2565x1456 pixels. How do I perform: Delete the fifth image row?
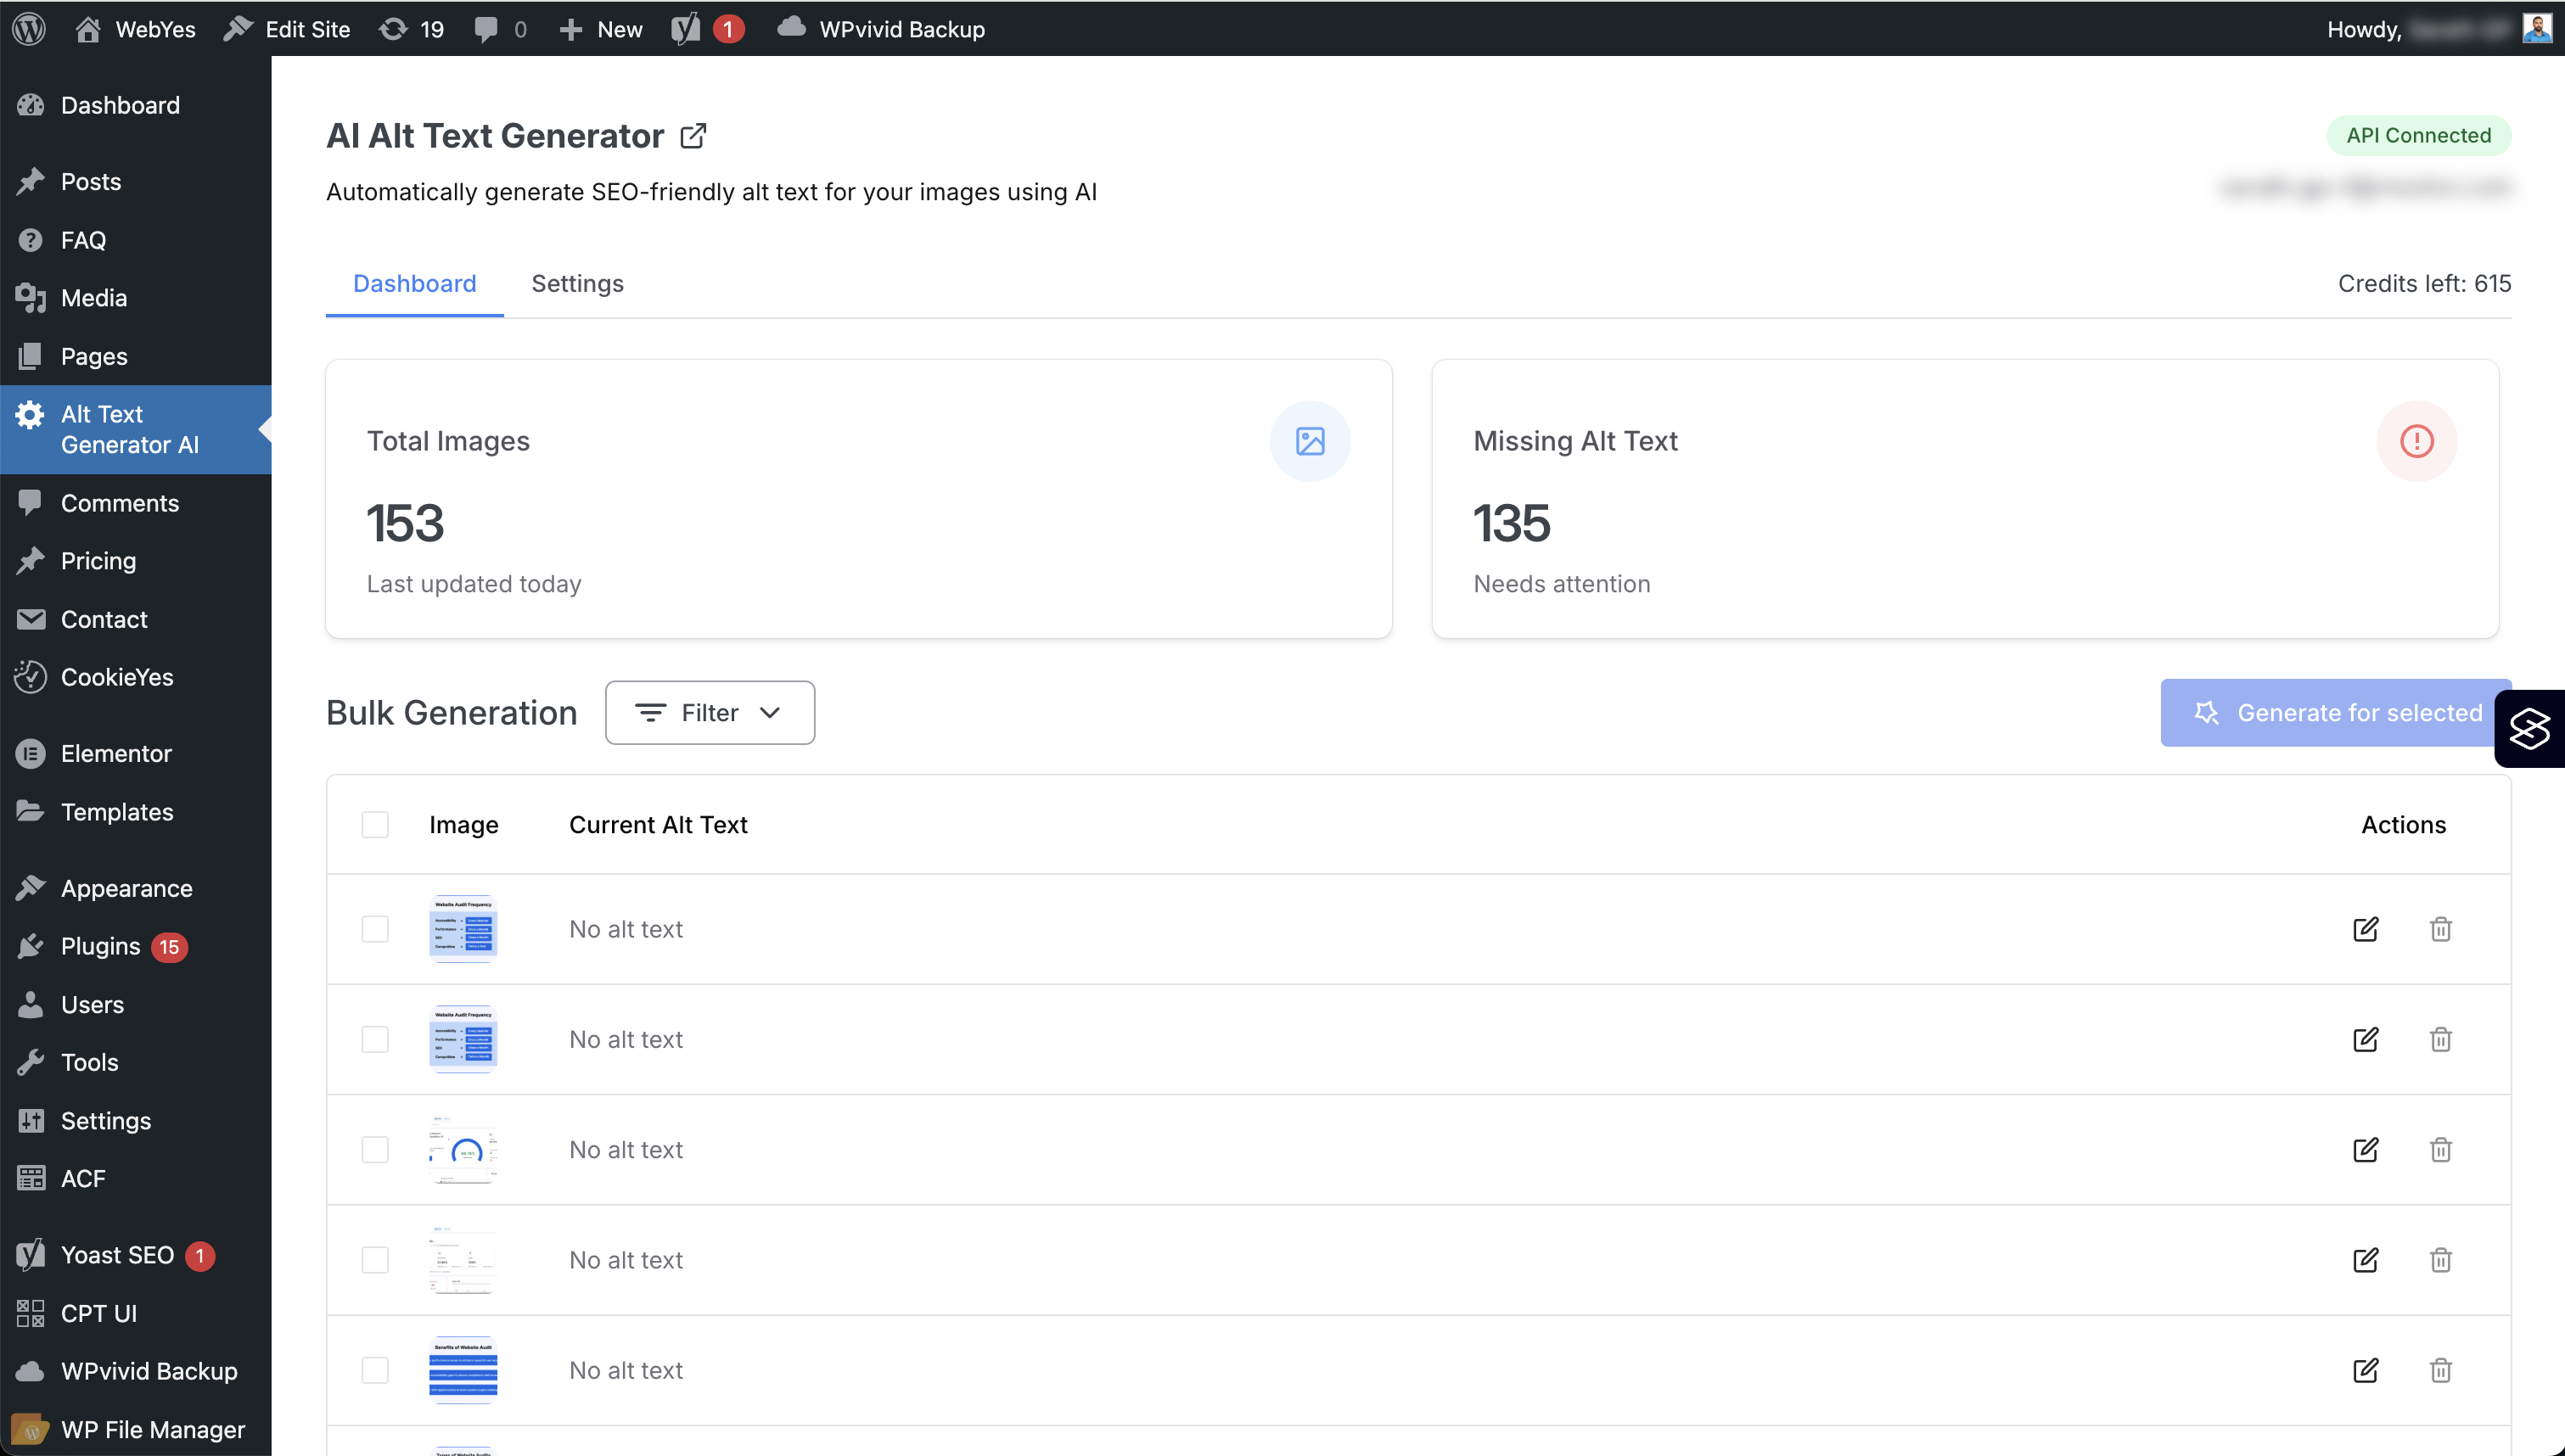point(2441,1370)
